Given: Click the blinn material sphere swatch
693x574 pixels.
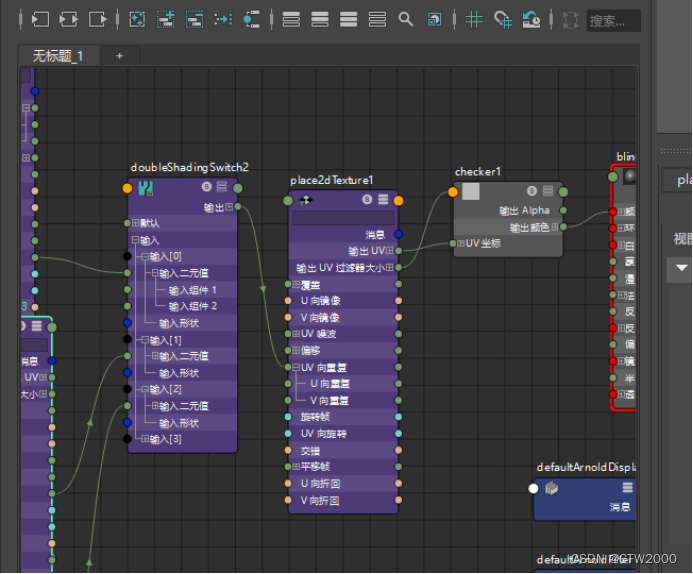Looking at the screenshot, I should point(630,176).
